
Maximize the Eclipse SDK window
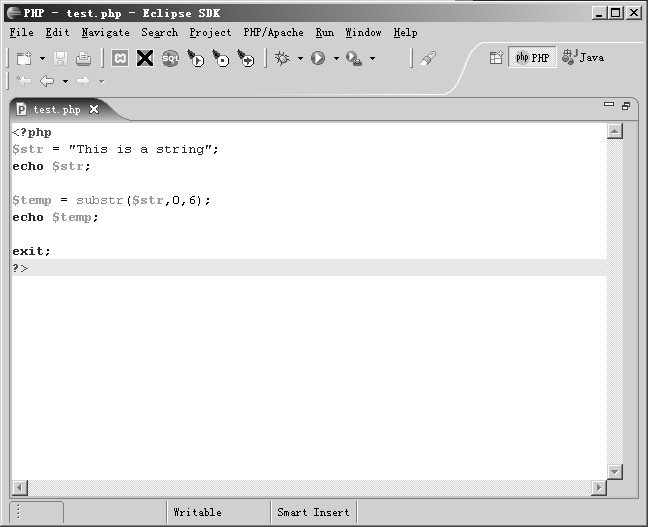tap(616, 13)
